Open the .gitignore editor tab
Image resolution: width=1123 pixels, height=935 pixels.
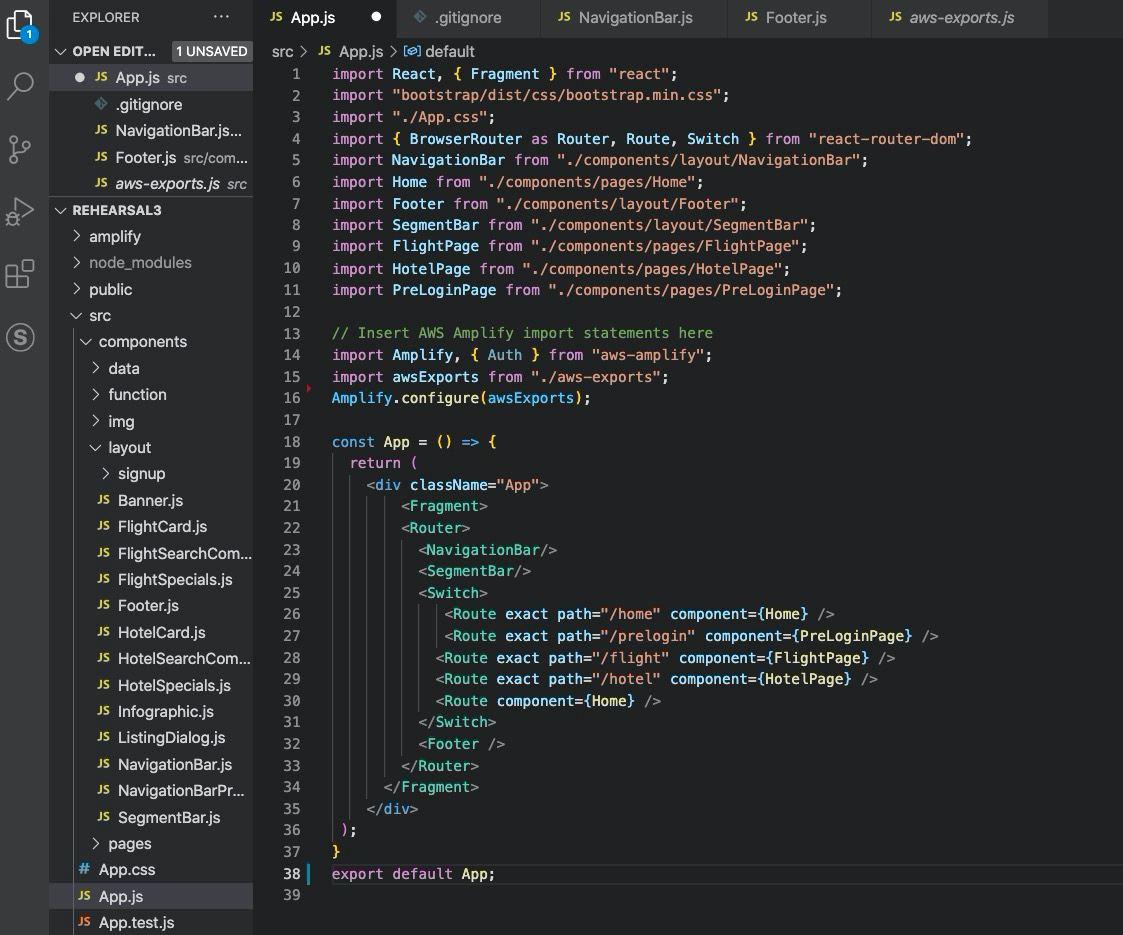pos(467,17)
